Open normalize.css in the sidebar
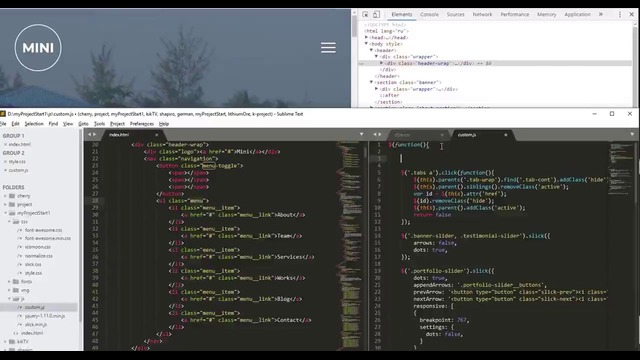This screenshot has height=360, width=640. (x=39, y=256)
